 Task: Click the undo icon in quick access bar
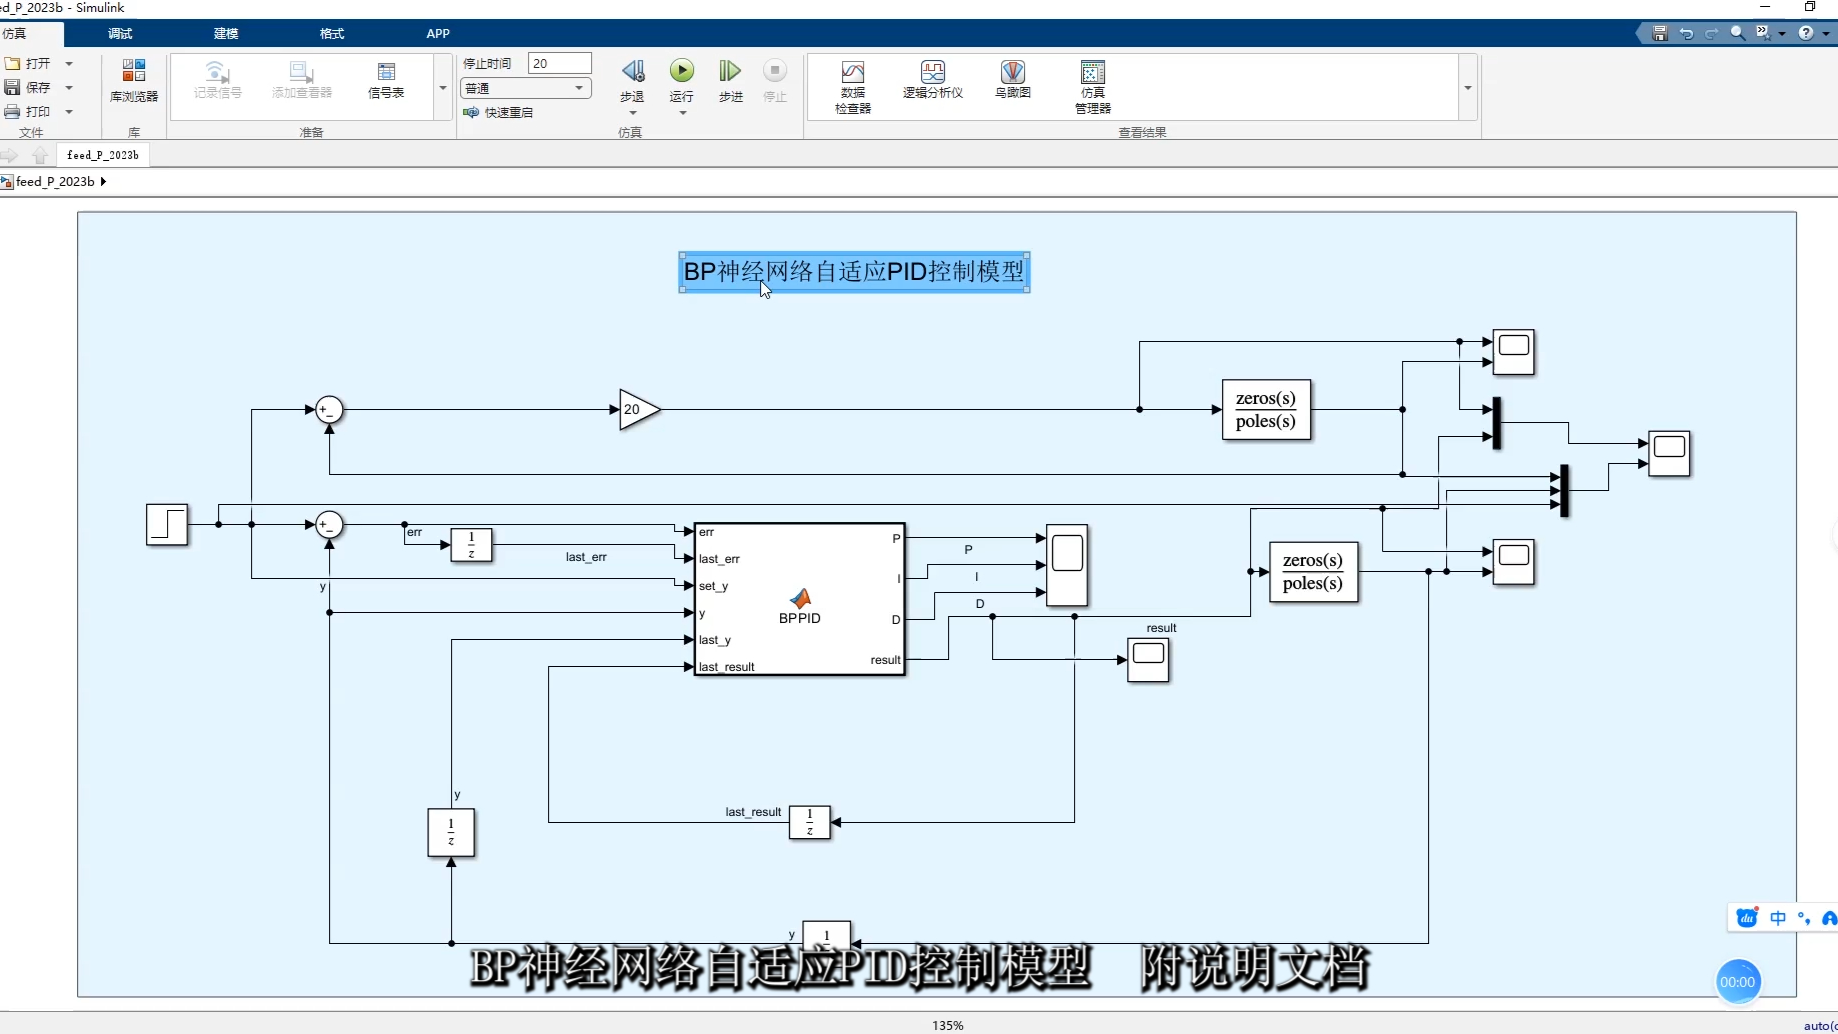coord(1686,33)
